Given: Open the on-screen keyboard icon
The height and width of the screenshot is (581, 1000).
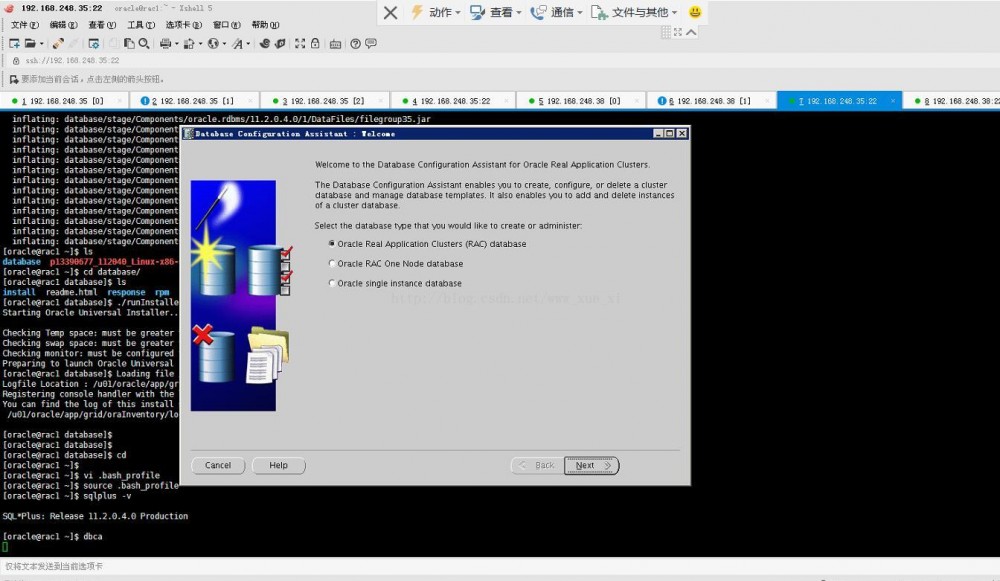Looking at the screenshot, I should [336, 44].
